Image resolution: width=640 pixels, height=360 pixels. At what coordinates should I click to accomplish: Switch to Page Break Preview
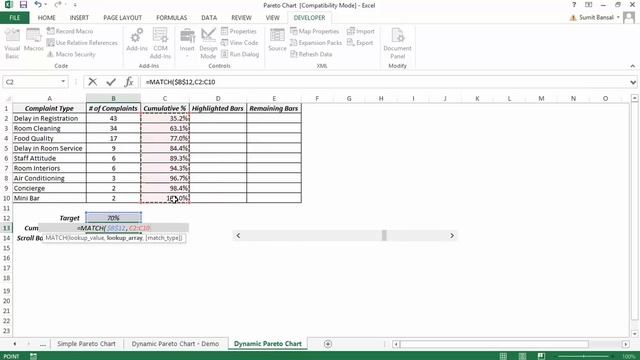(541, 356)
